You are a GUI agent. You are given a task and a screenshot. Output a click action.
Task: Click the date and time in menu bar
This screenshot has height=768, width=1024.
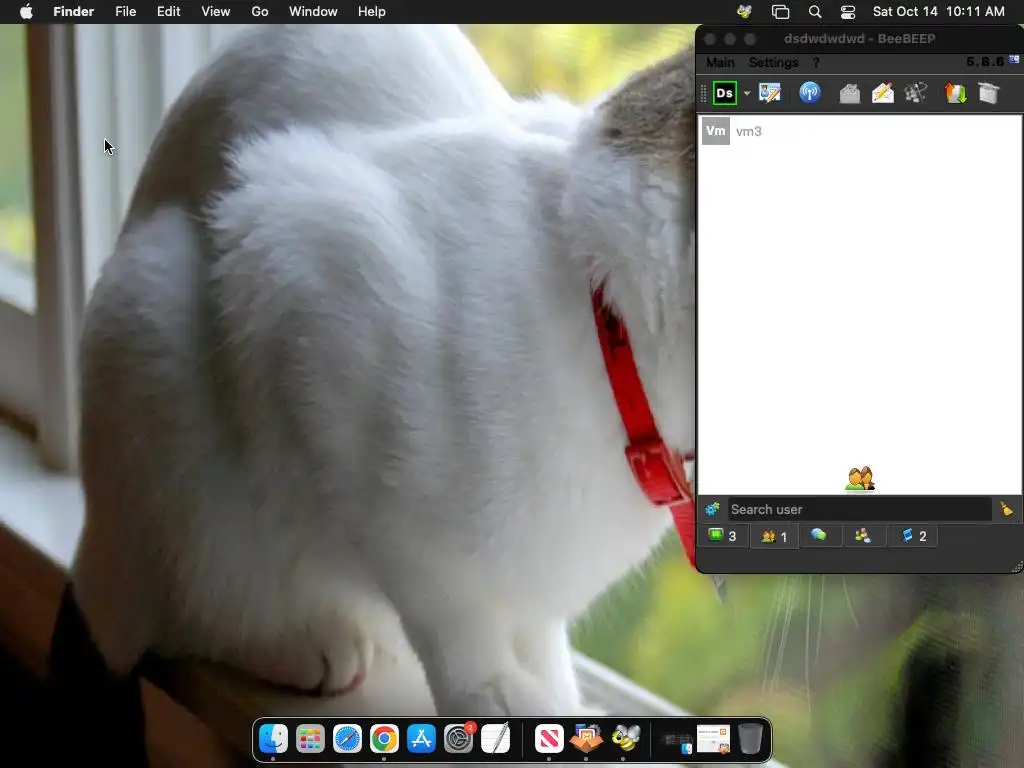[x=938, y=11]
